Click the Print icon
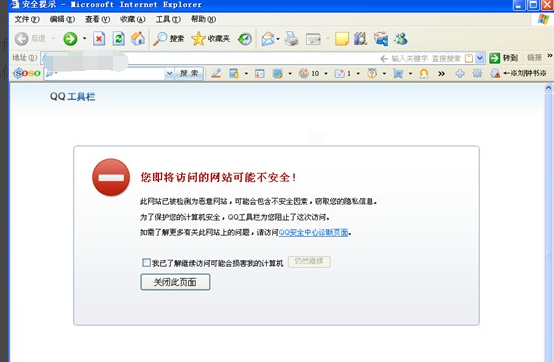The height and width of the screenshot is (362, 554). coord(291,38)
